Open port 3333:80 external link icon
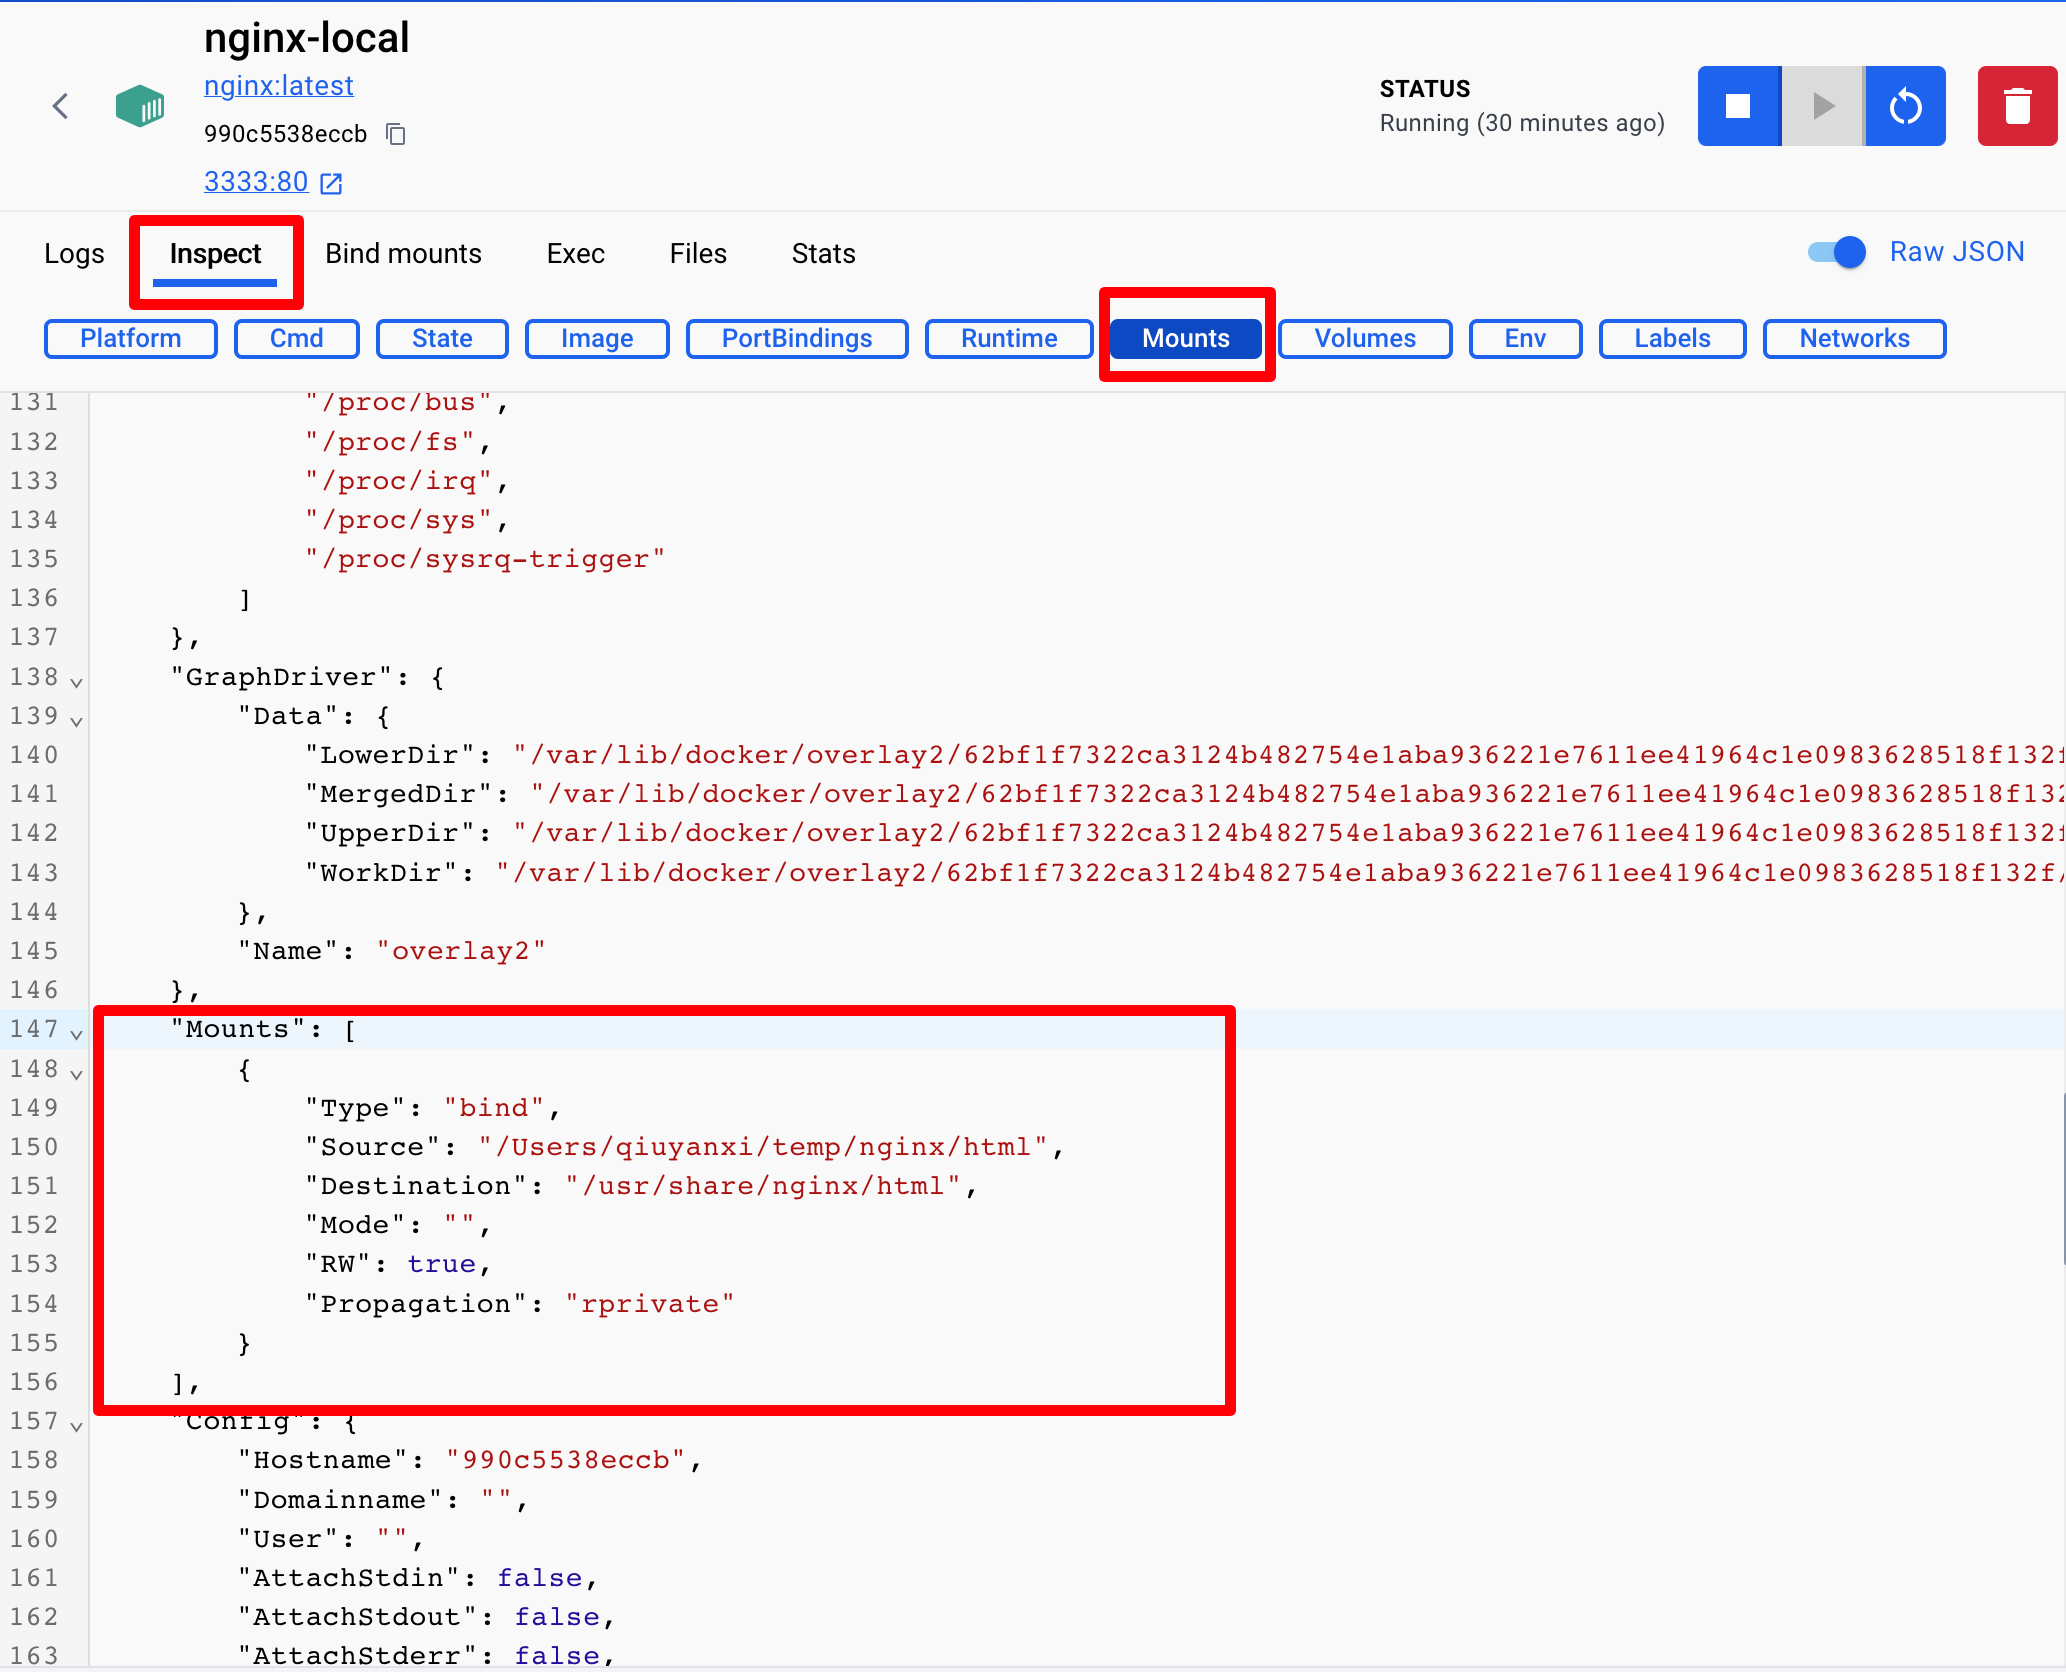Image resolution: width=2066 pixels, height=1672 pixels. coord(331,183)
